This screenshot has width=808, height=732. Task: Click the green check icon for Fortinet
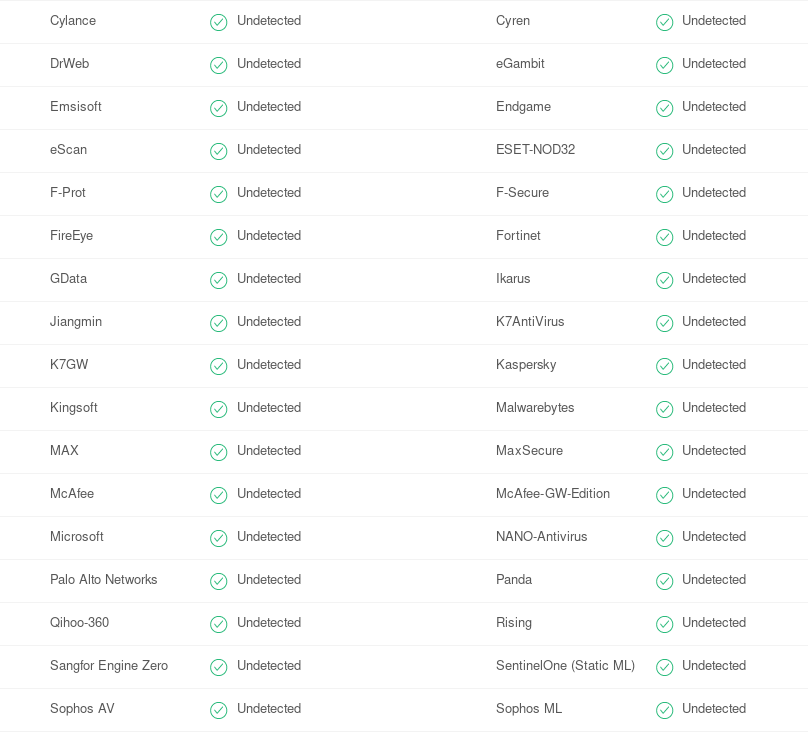tap(664, 237)
